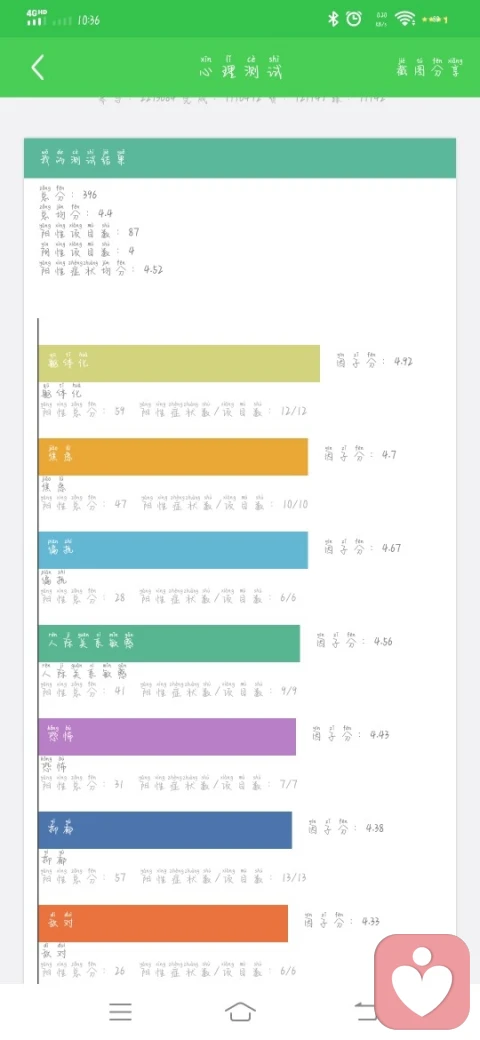Tap the Bluetooth status bar icon

333,19
